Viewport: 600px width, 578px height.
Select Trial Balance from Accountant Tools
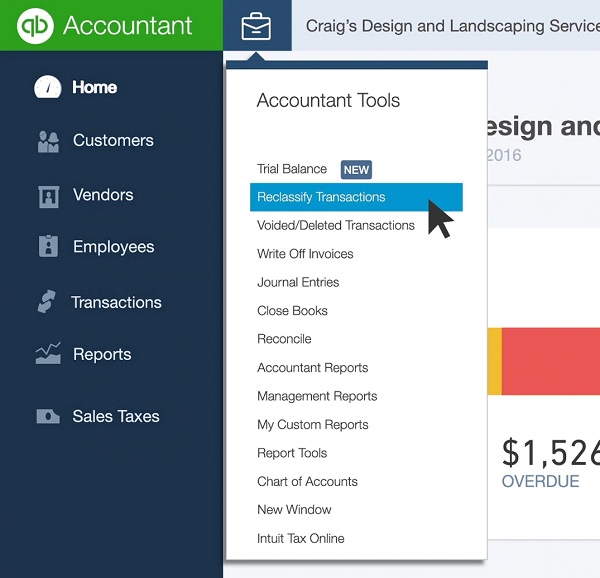292,169
